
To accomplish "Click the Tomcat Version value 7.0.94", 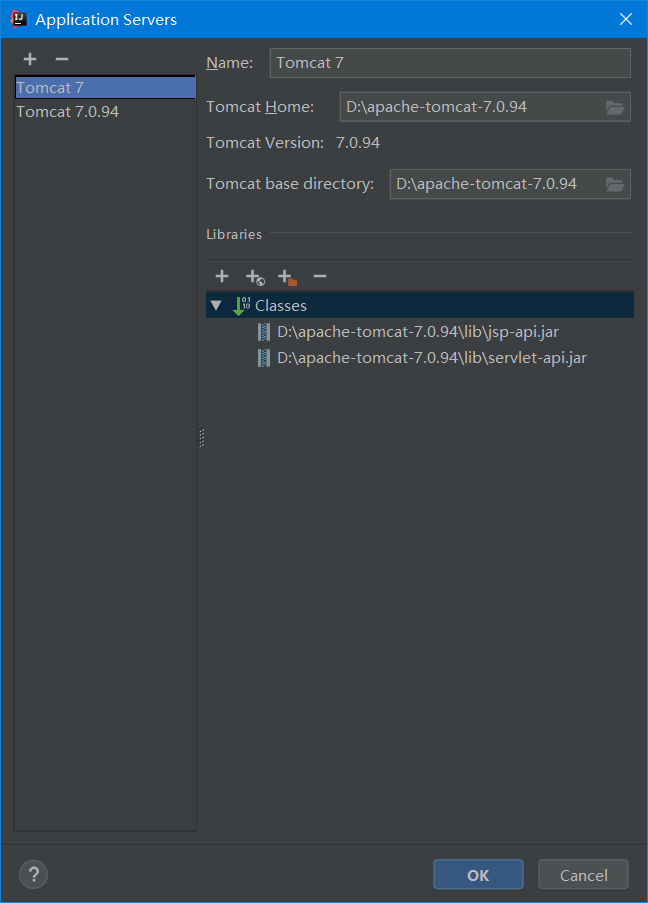I will coord(358,143).
